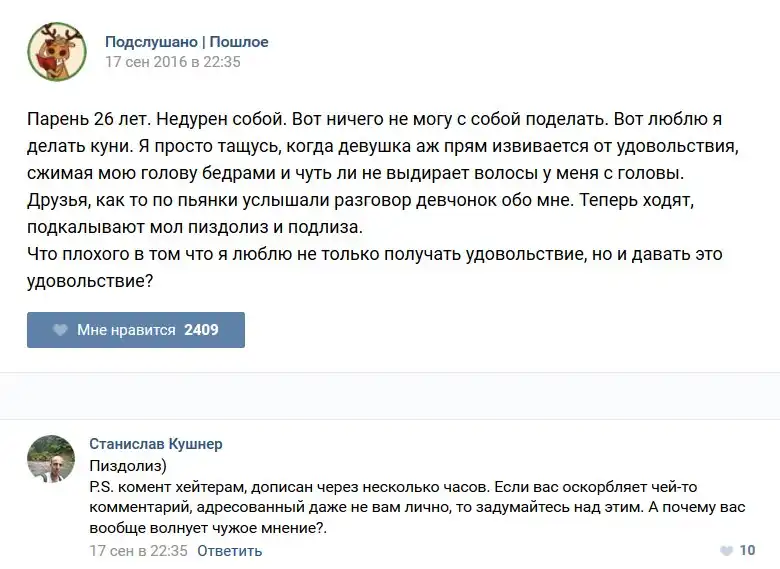Open the Станислав Кушнер profile name link

coord(156,444)
